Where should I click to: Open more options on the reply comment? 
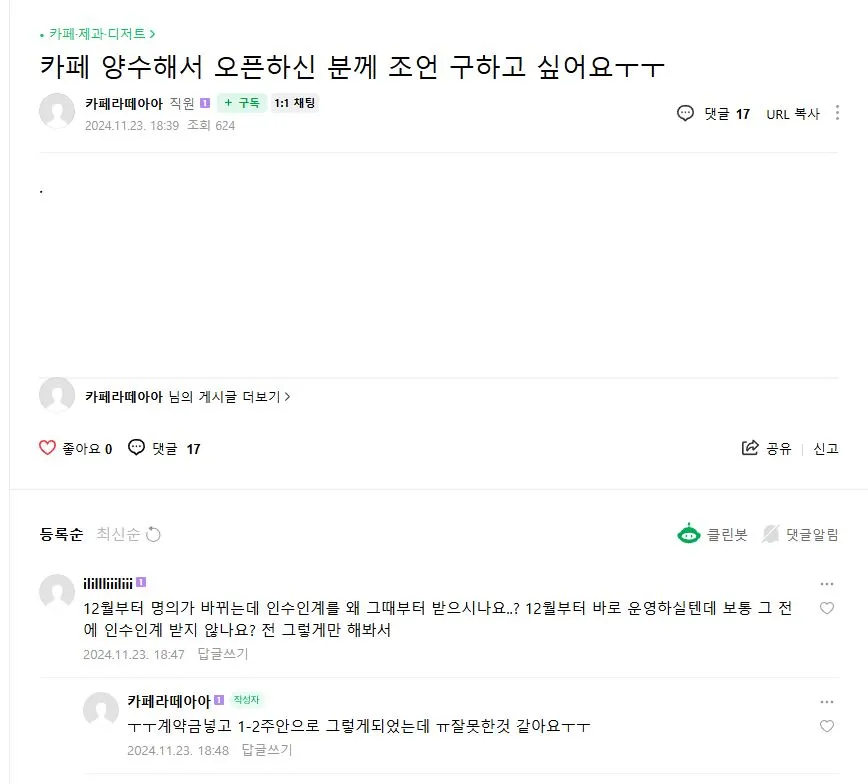click(827, 699)
